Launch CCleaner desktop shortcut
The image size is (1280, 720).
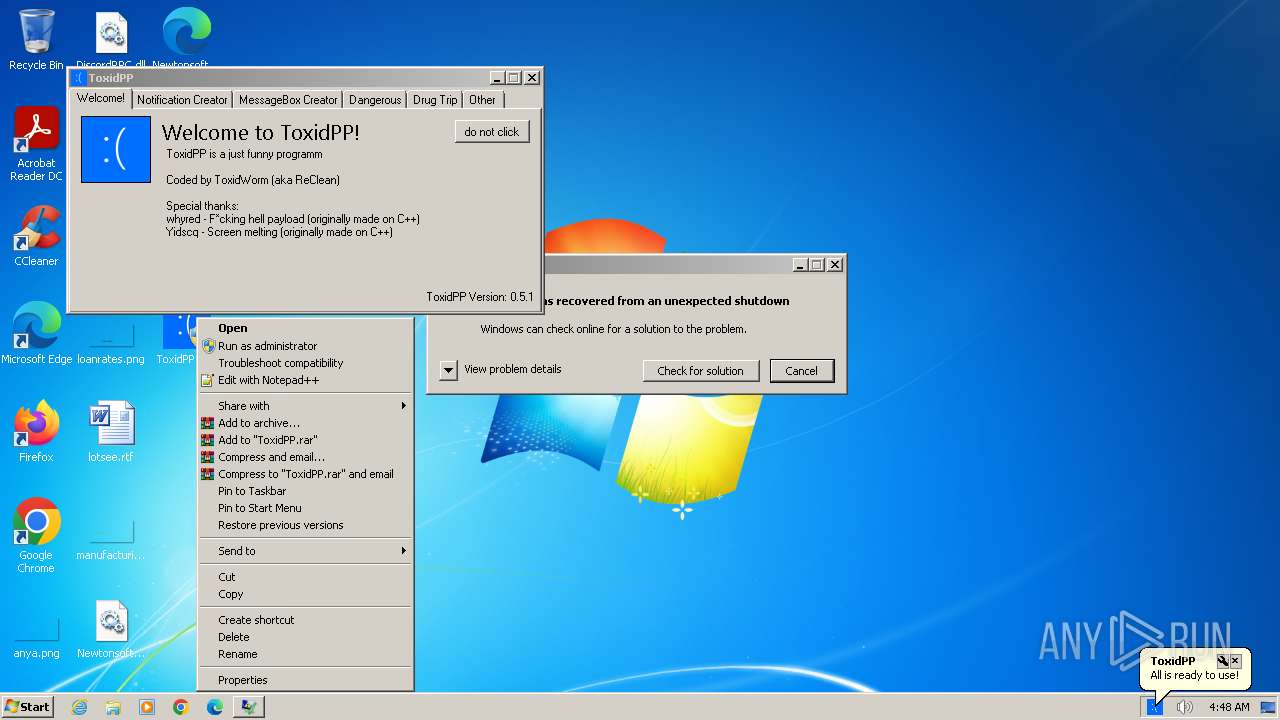tap(36, 236)
